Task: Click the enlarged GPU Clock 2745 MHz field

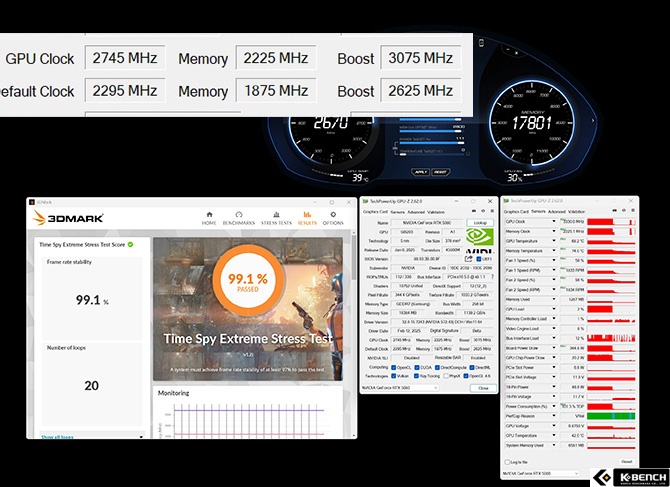Action: click(125, 57)
